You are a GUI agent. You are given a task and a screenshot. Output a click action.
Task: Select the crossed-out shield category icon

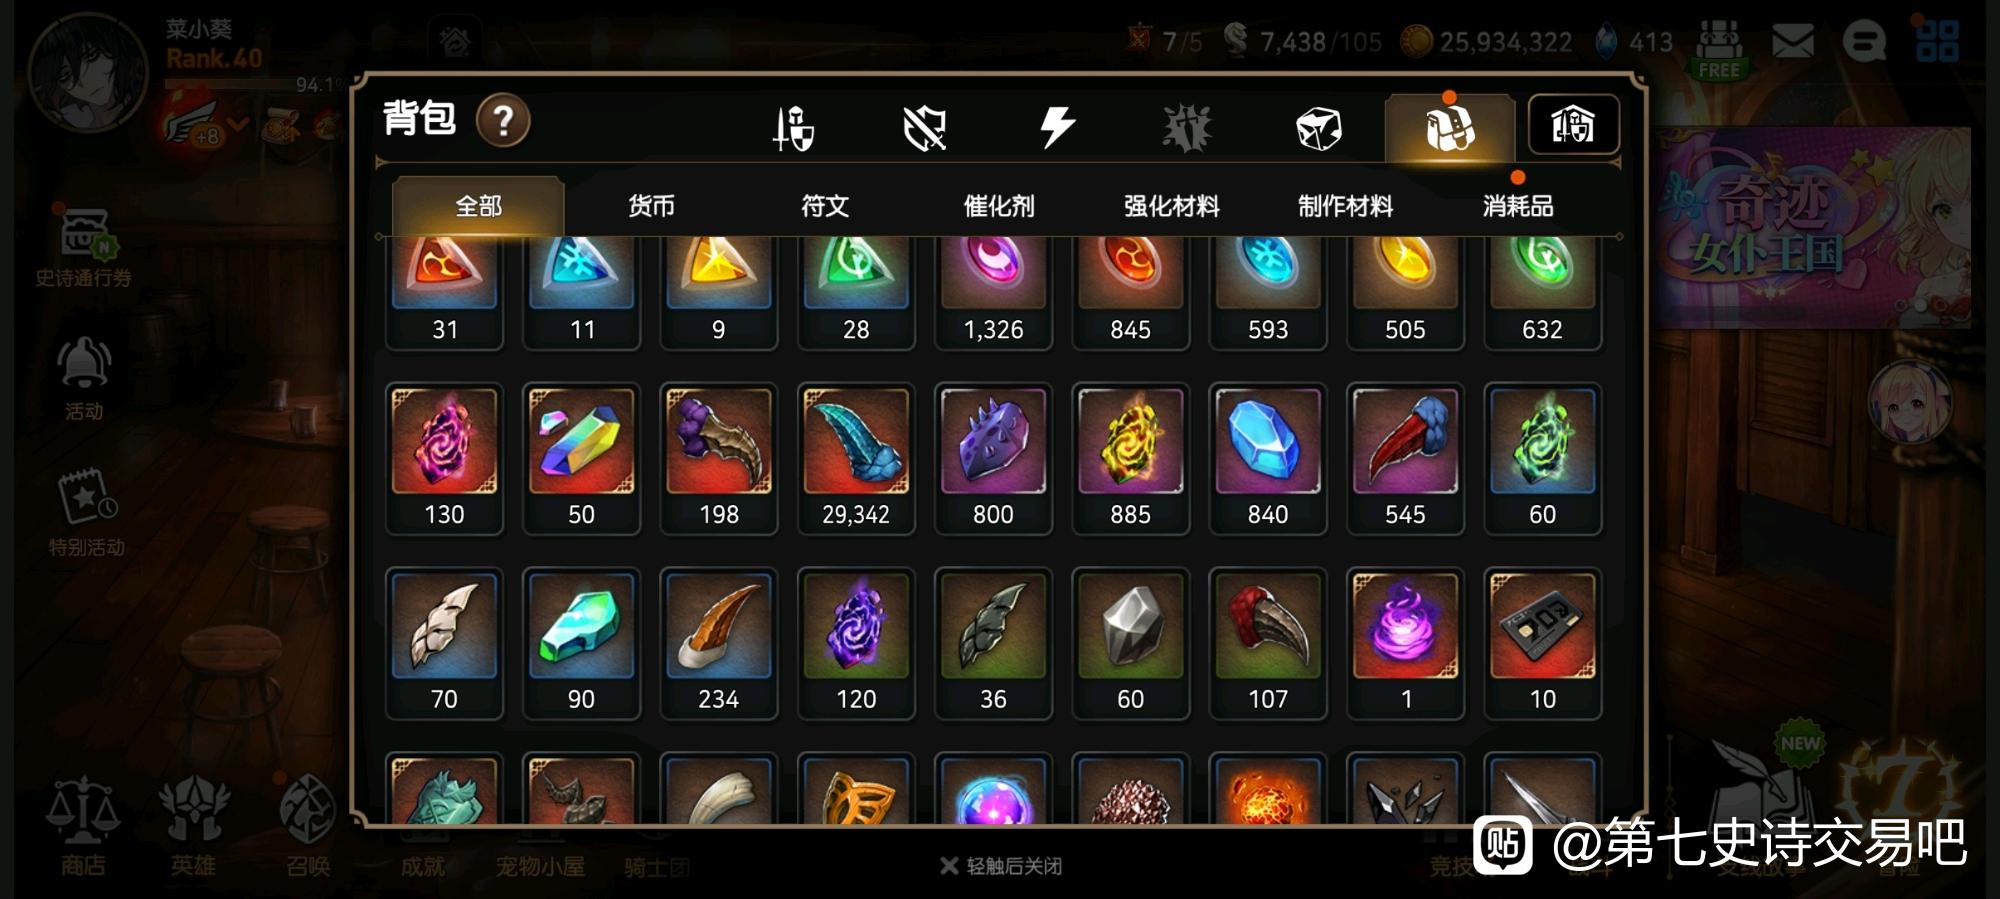pyautogui.click(x=924, y=128)
